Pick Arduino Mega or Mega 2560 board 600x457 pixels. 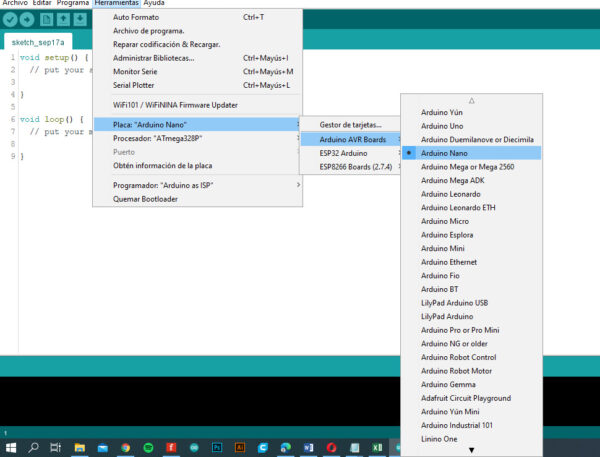(x=468, y=167)
